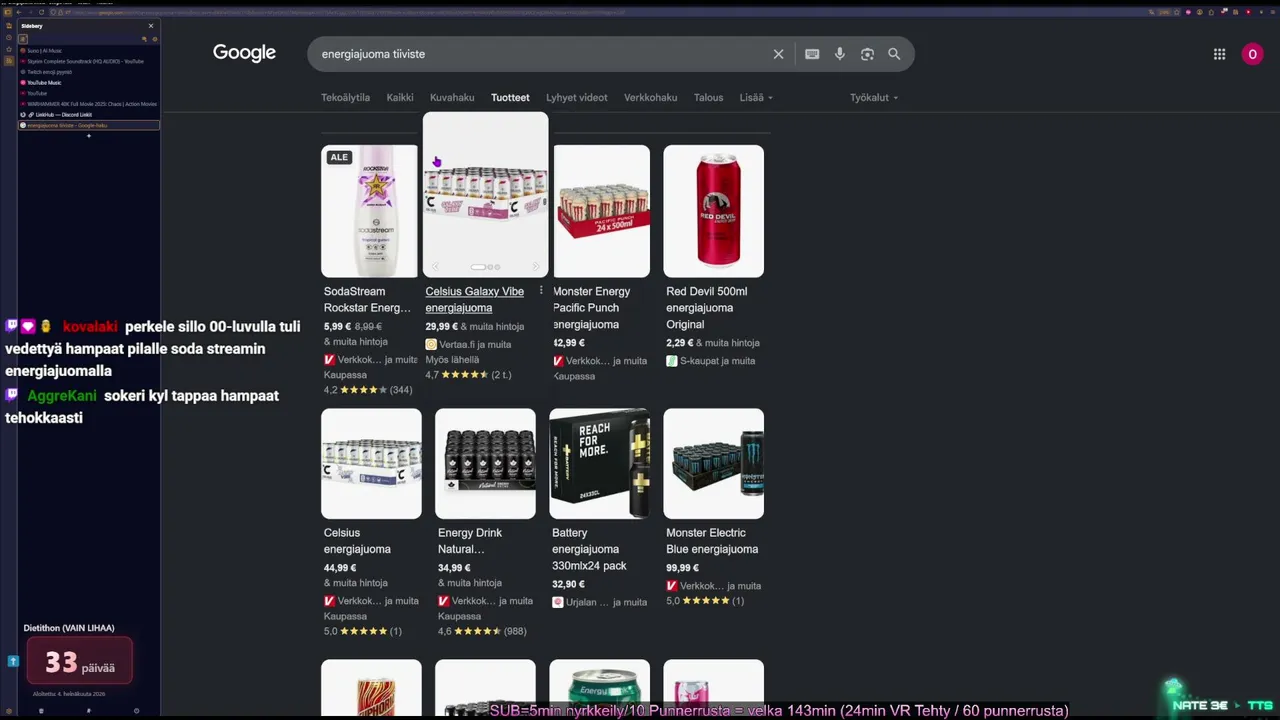The image size is (1280, 720).
Task: Open Google Lens image search
Action: click(867, 54)
